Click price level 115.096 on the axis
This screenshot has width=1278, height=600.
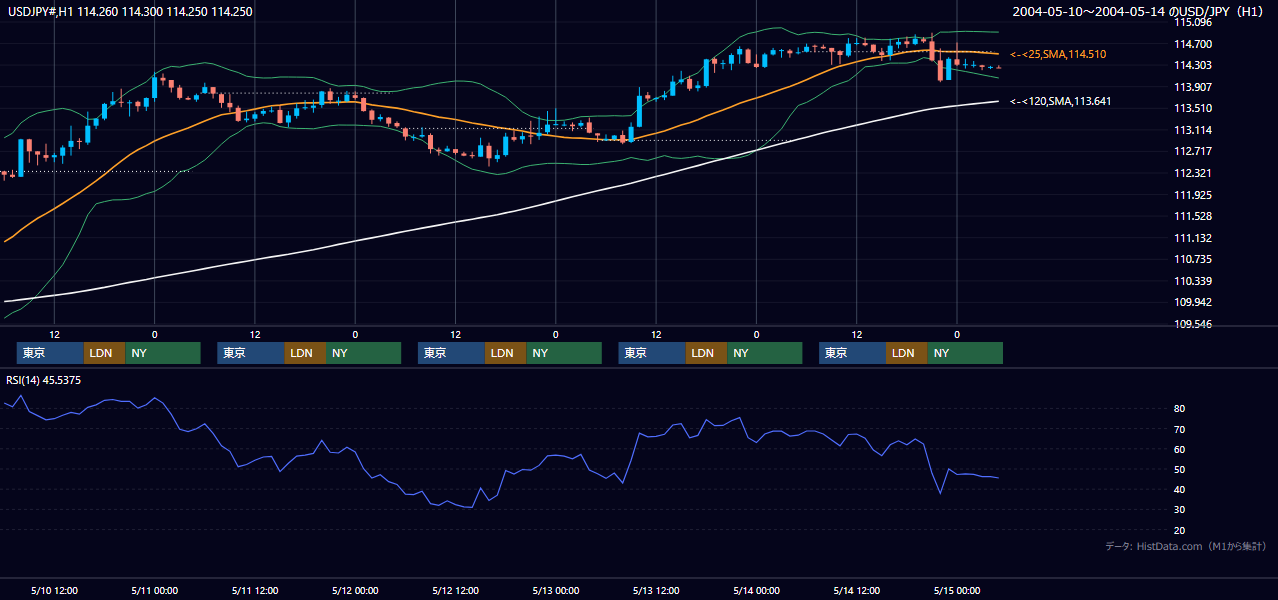1192,22
